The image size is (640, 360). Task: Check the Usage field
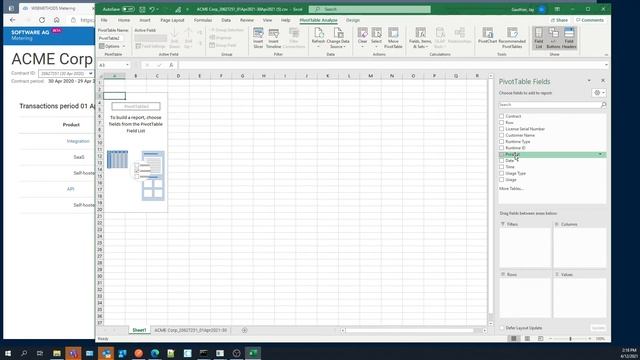point(502,180)
